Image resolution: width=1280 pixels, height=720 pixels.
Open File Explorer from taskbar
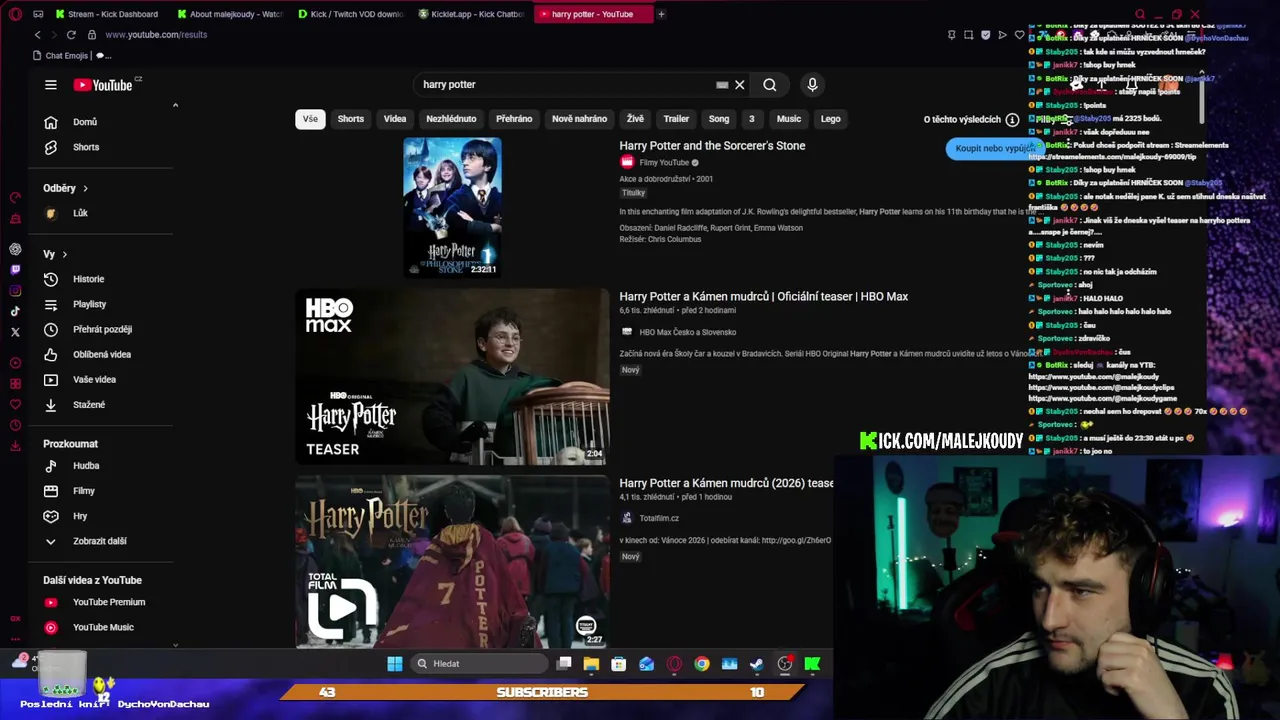click(x=591, y=664)
